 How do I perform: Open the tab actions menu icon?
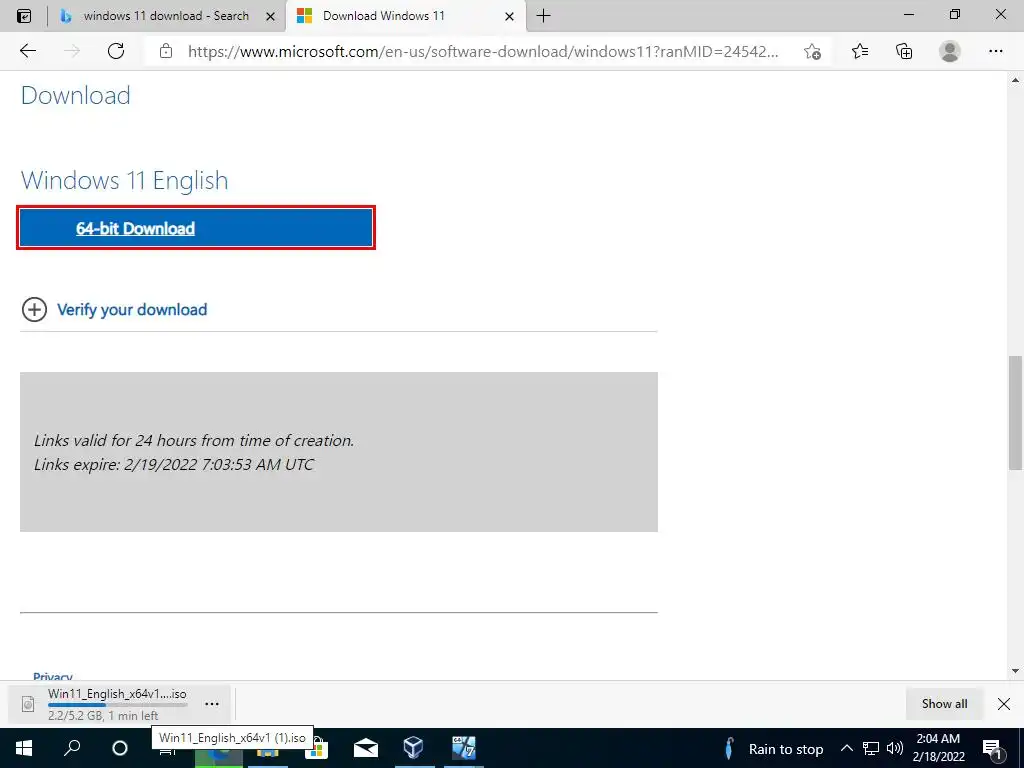pyautogui.click(x=24, y=16)
